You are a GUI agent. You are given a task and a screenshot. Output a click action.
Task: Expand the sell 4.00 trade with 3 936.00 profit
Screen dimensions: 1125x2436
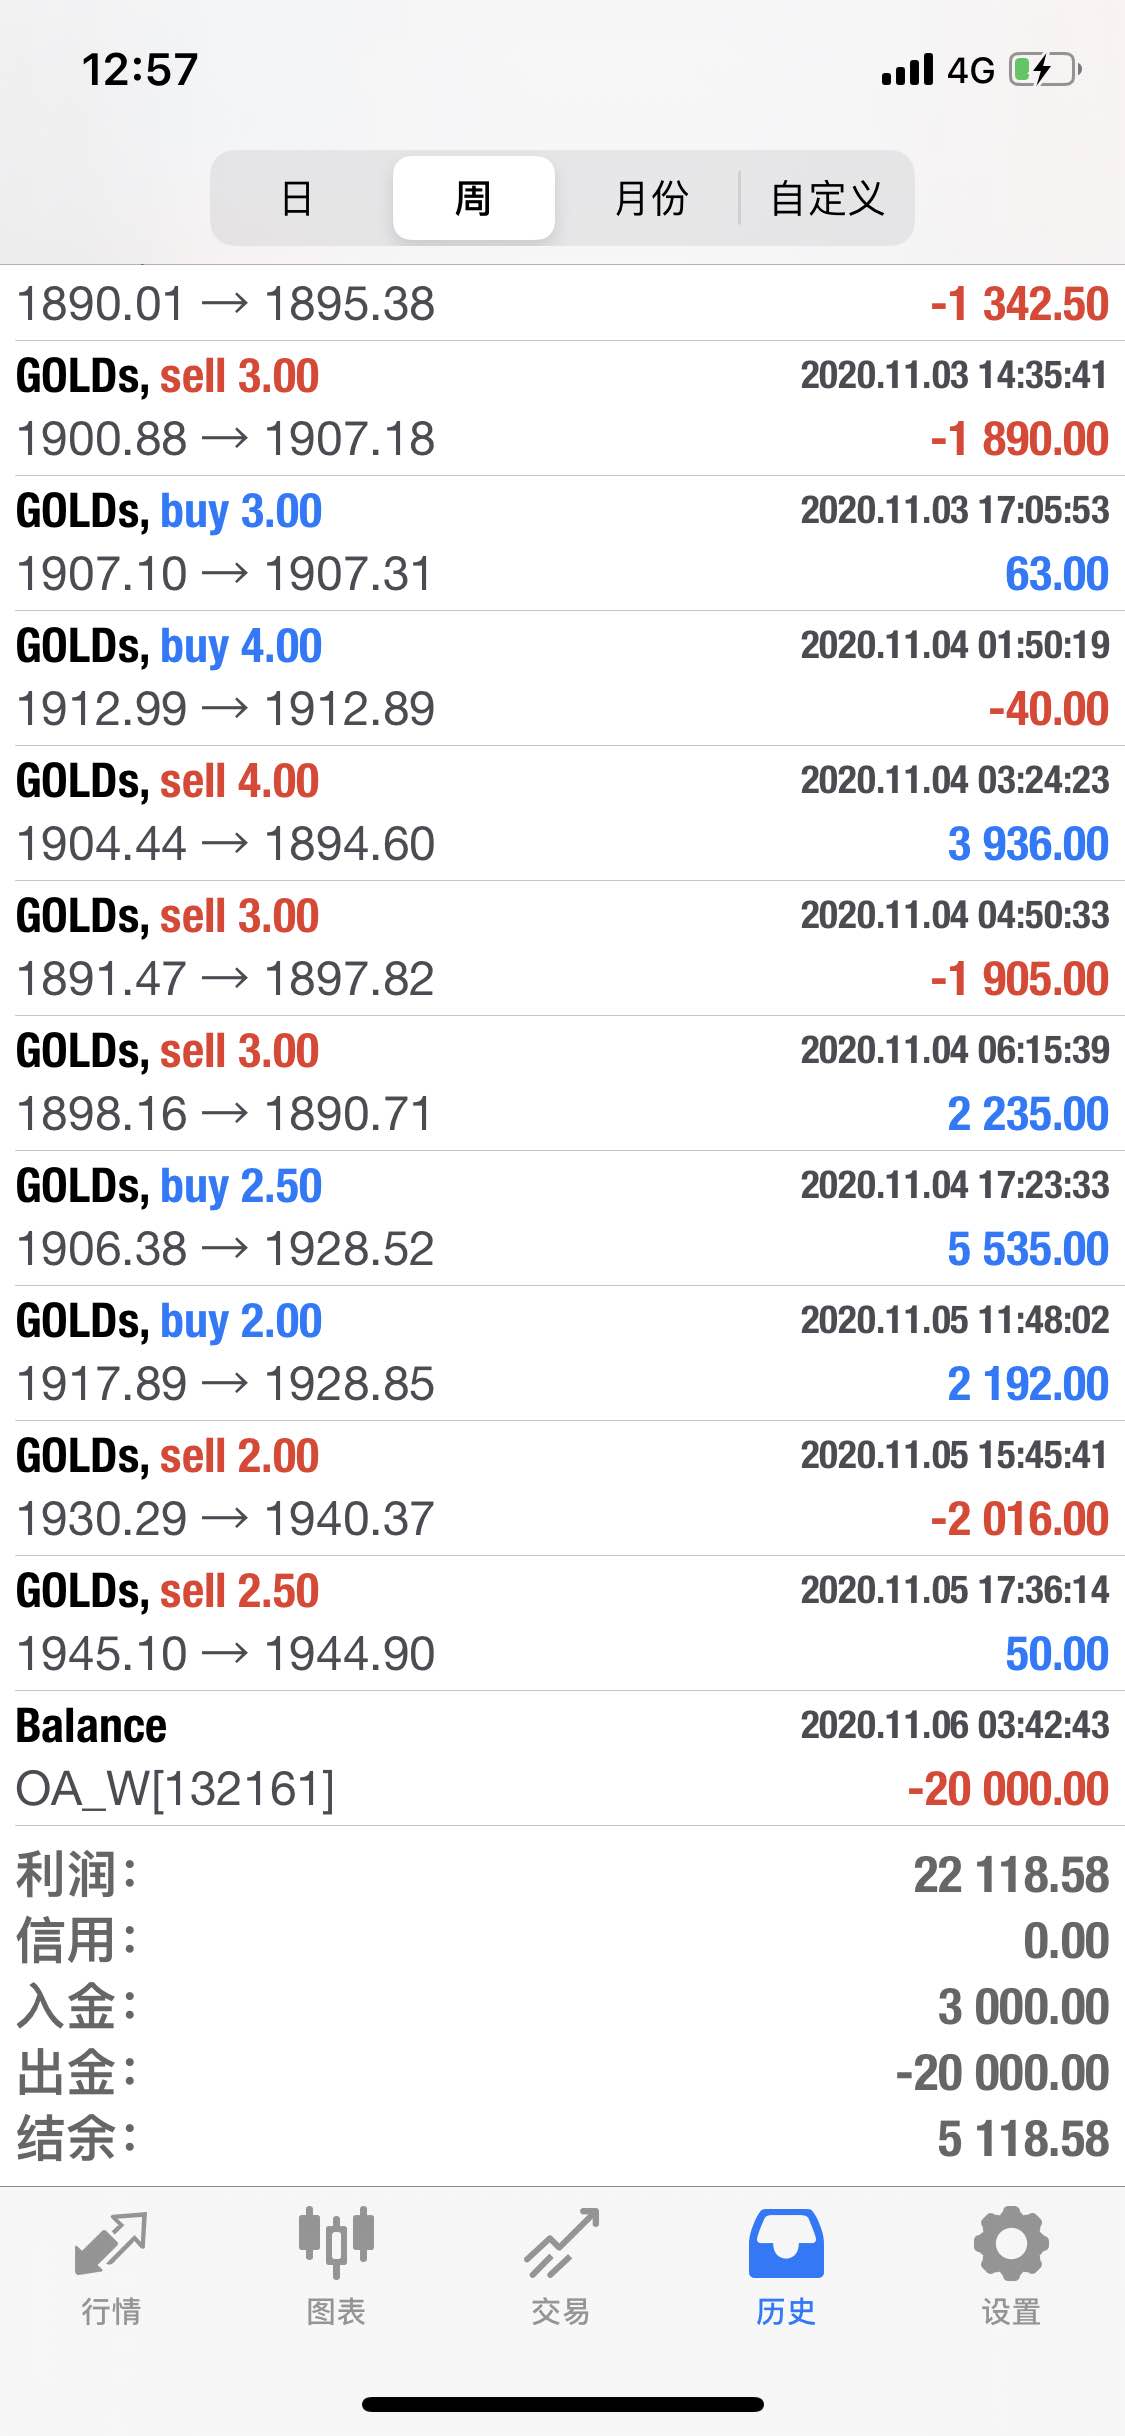562,813
